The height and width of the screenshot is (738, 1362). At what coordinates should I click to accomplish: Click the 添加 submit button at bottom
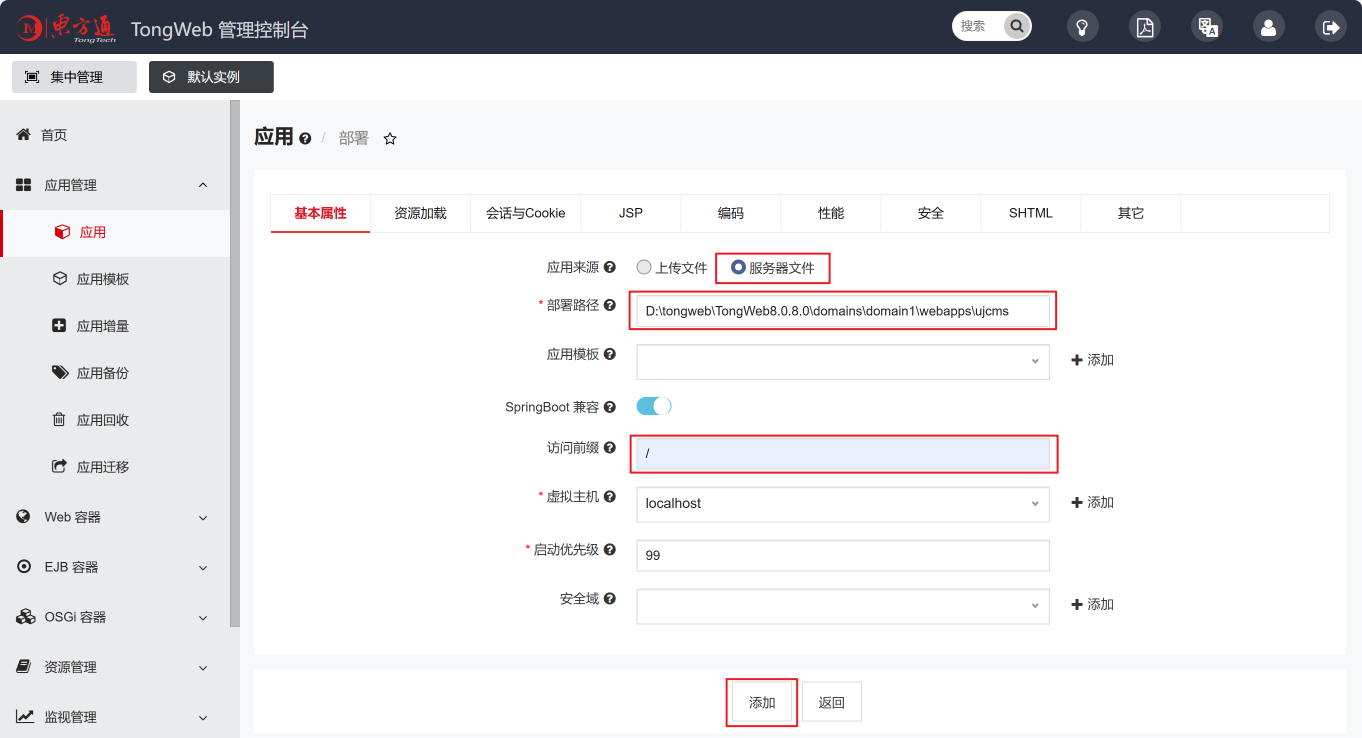[762, 702]
